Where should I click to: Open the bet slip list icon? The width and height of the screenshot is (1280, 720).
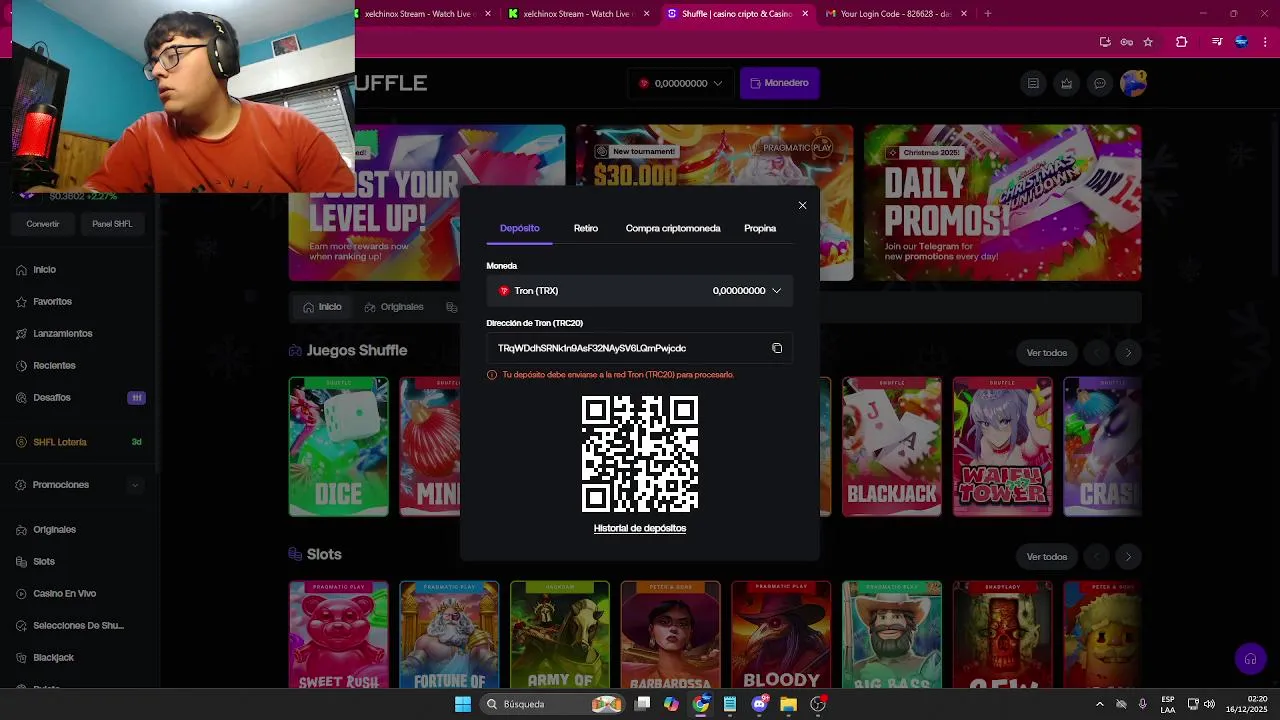pos(1033,83)
